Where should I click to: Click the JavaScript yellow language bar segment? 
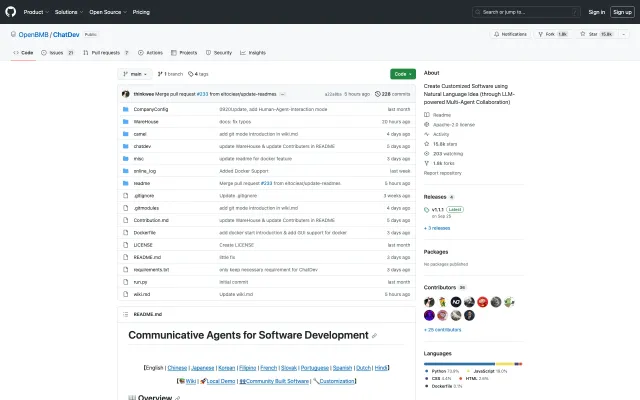coord(505,364)
